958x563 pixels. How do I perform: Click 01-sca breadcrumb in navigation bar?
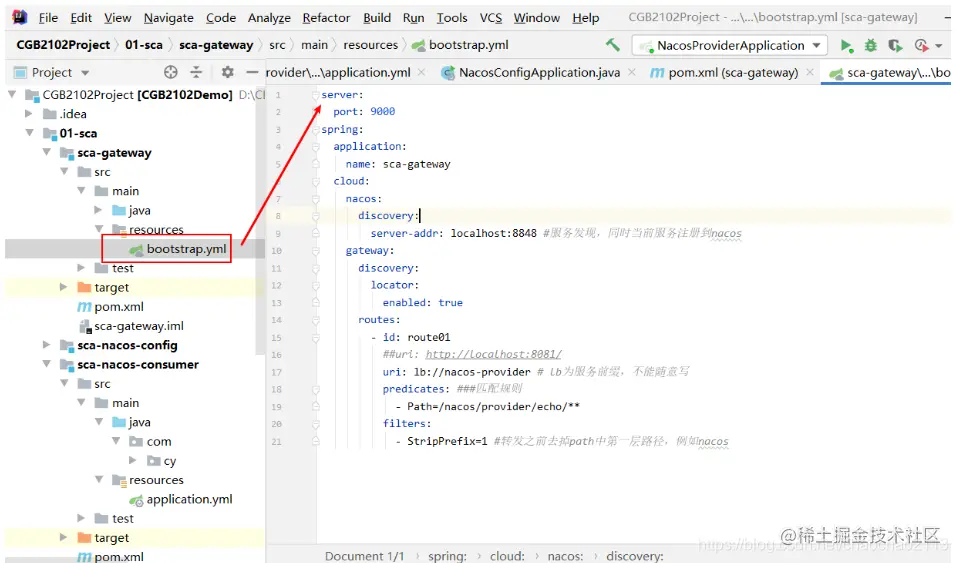144,45
